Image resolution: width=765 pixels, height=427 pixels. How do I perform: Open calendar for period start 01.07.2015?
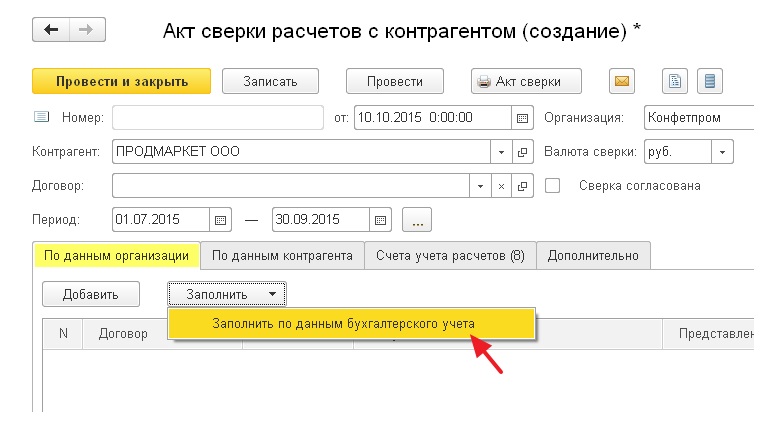point(221,220)
